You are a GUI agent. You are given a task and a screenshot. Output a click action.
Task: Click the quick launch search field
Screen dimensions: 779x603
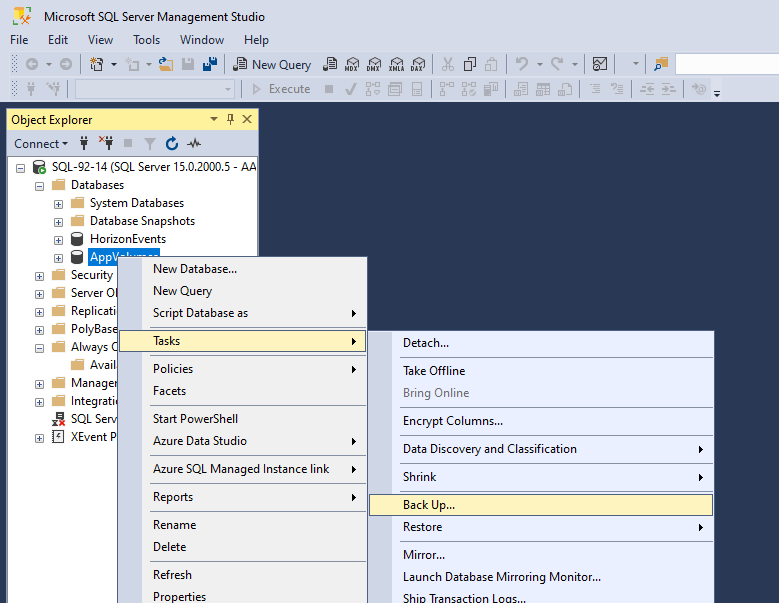tap(726, 64)
